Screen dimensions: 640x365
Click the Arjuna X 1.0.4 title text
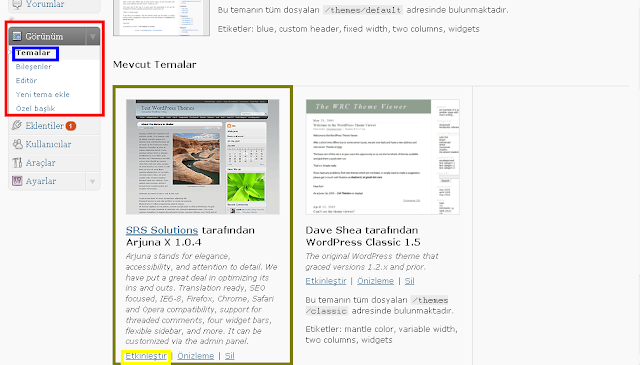tap(164, 242)
